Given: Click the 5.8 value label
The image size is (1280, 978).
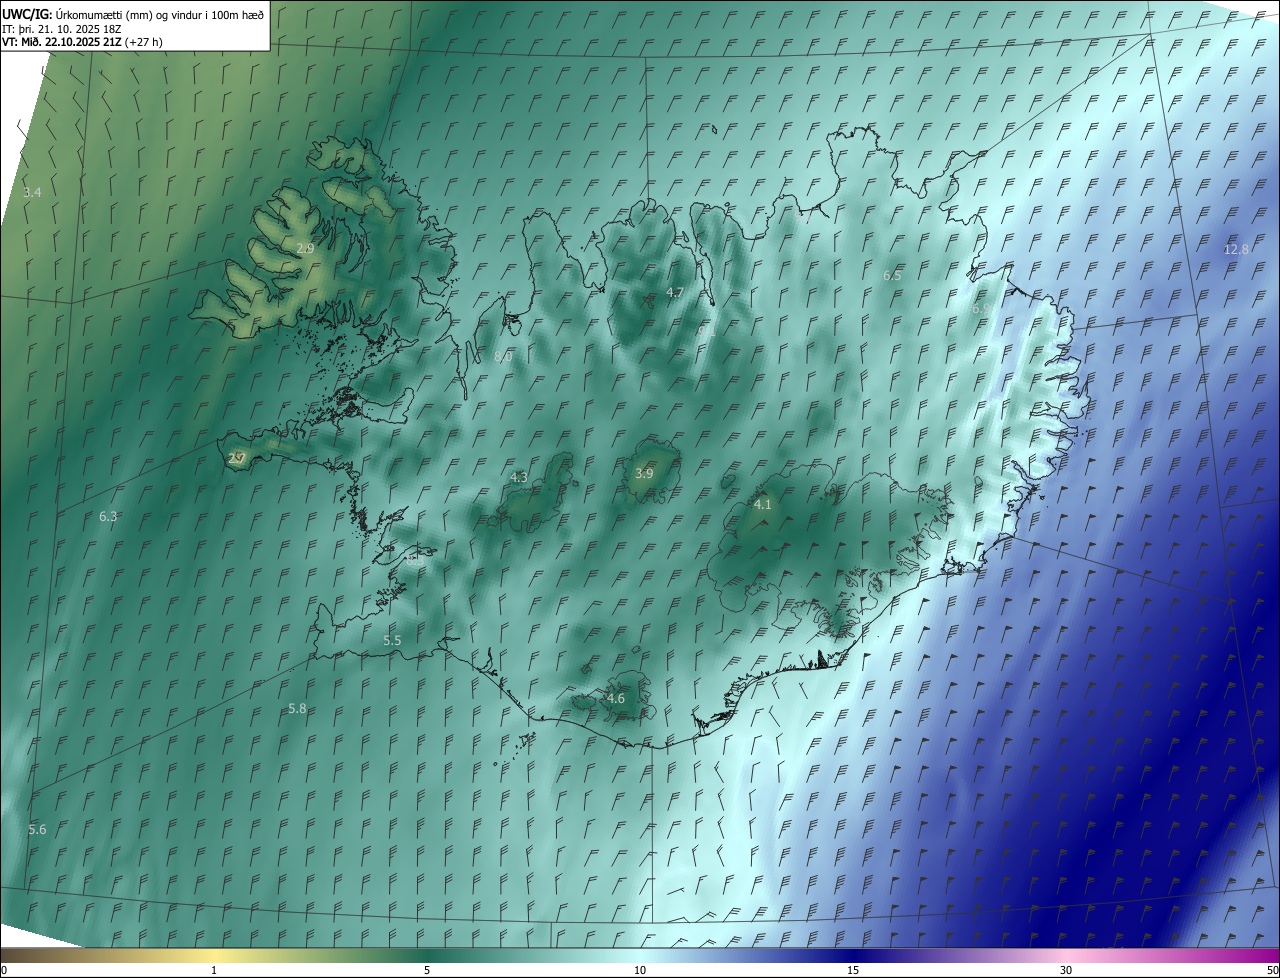Looking at the screenshot, I should (x=297, y=708).
